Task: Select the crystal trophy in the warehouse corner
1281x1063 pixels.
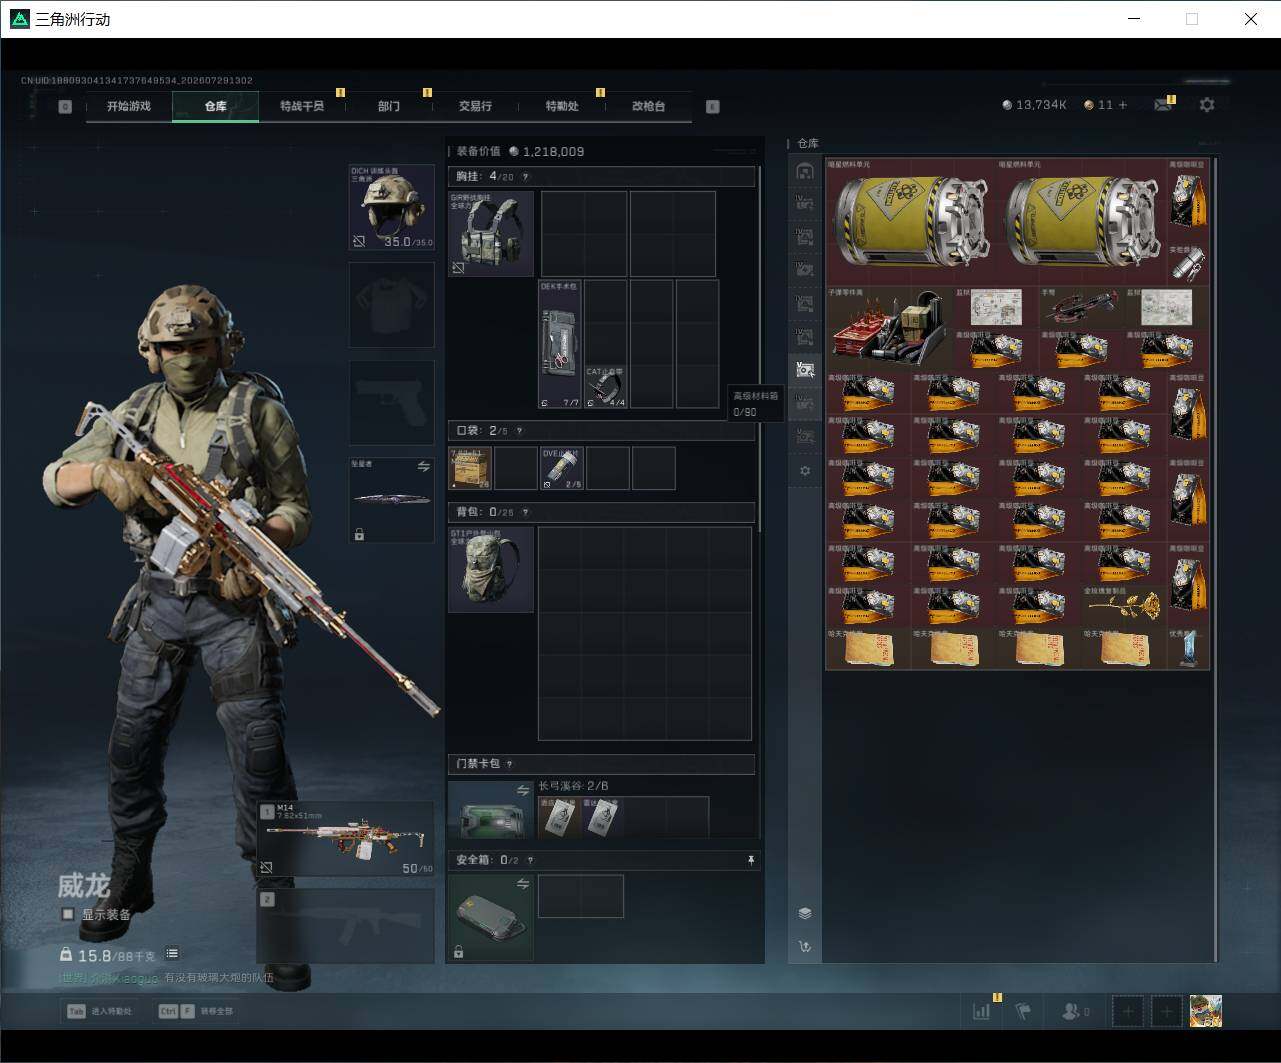Action: (1189, 648)
